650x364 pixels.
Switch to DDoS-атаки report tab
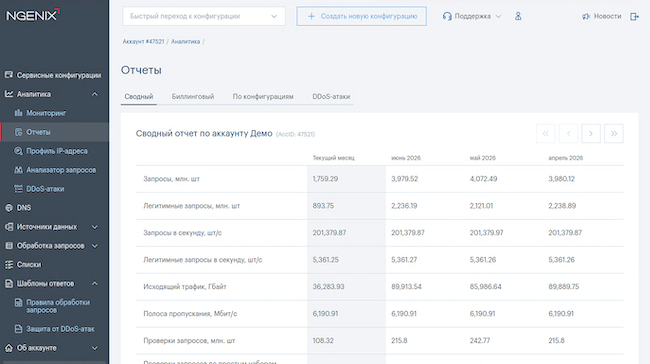click(331, 97)
